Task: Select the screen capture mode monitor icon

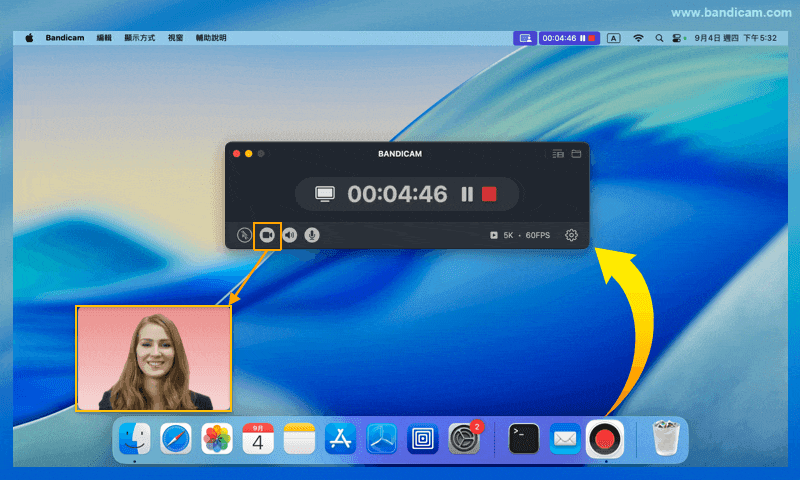Action: point(324,194)
